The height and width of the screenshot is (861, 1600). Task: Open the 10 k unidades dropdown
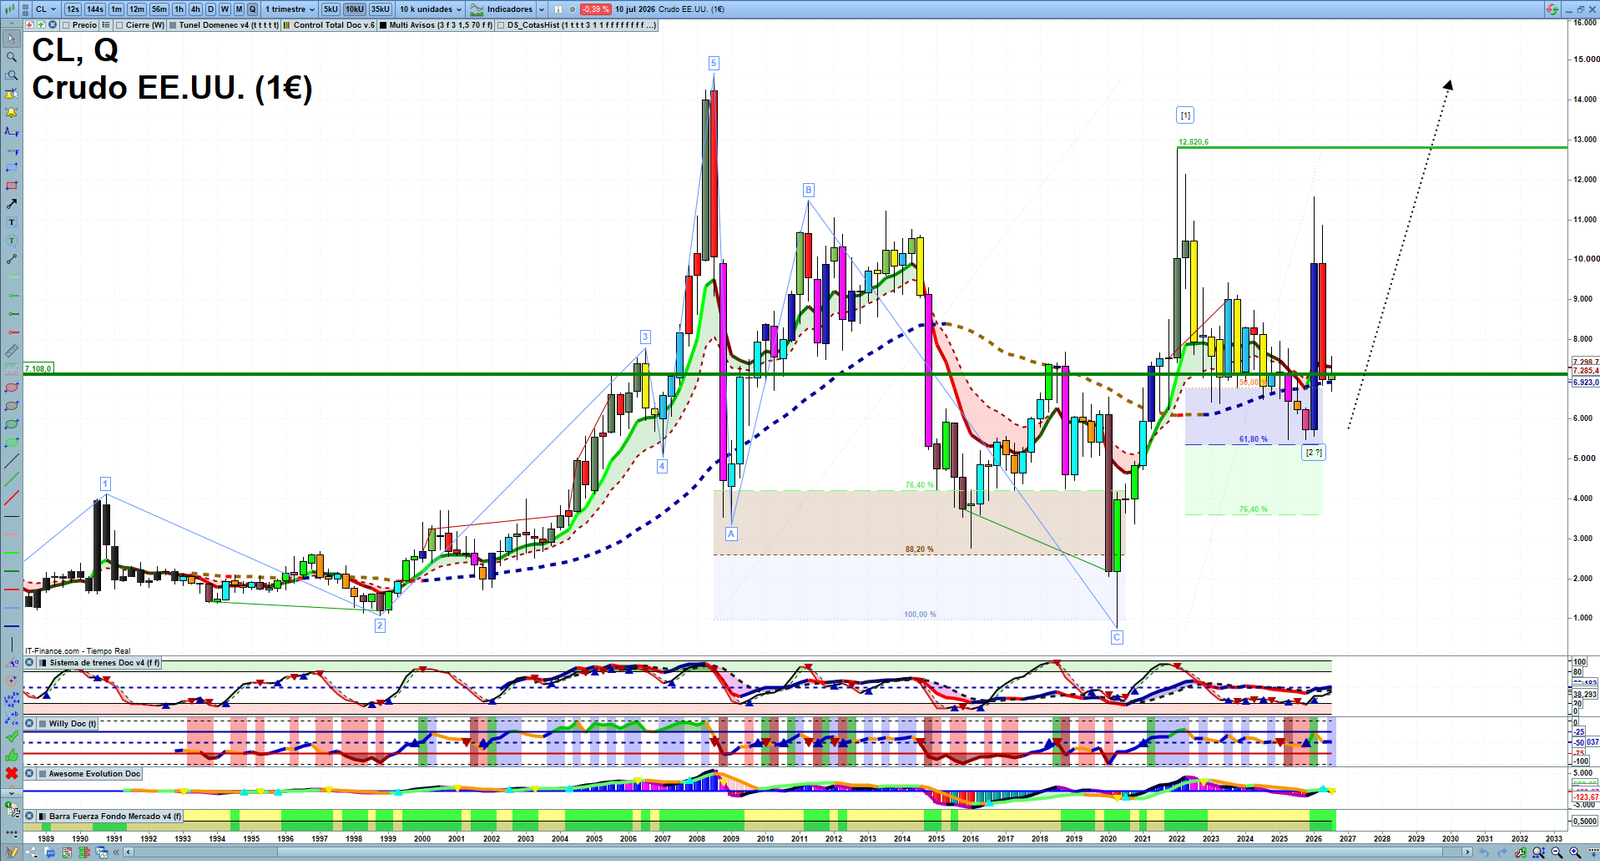[x=430, y=9]
